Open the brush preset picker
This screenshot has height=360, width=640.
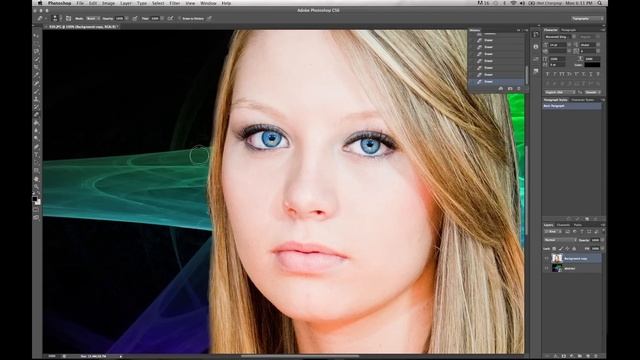pos(55,18)
